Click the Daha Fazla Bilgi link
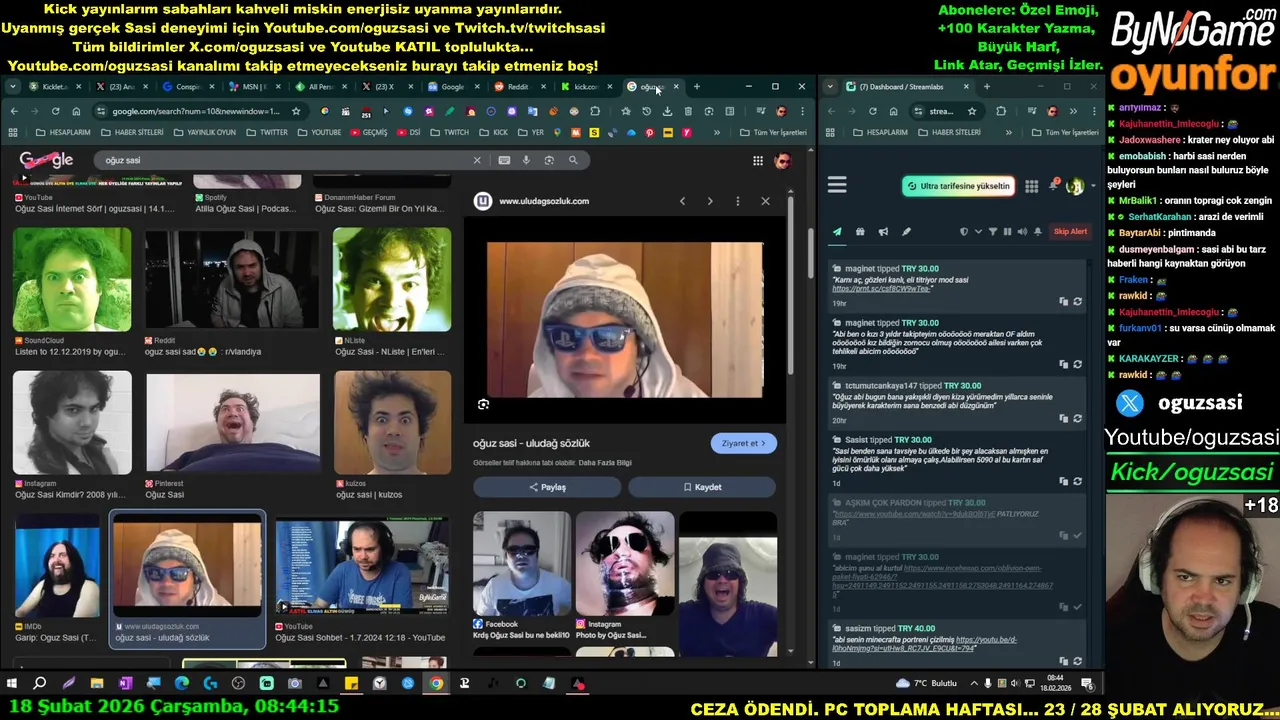The height and width of the screenshot is (720, 1280). 605,463
